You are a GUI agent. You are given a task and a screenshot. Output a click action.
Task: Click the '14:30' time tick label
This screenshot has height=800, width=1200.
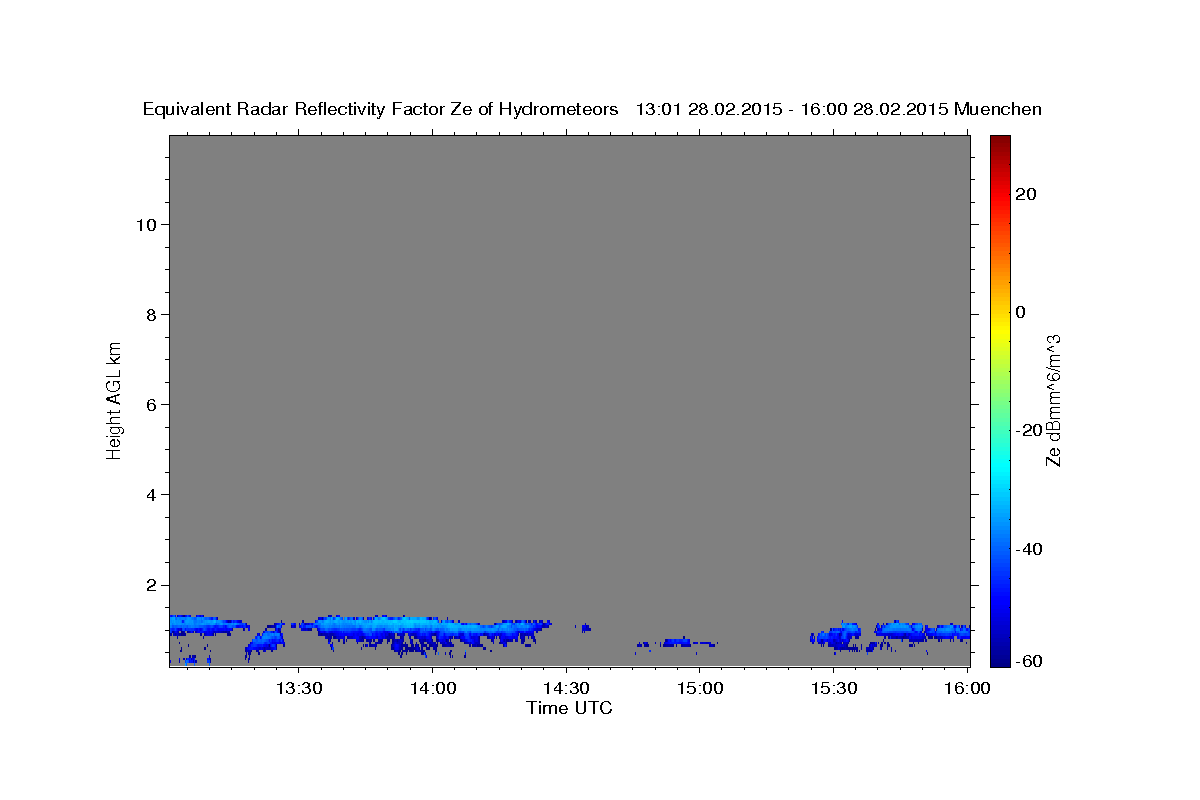point(566,689)
